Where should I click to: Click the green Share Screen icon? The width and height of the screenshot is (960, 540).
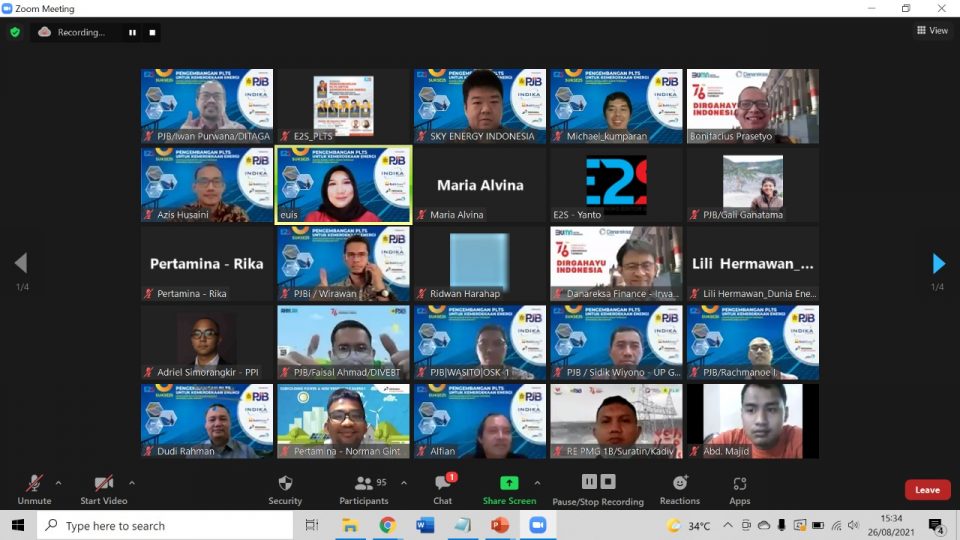point(509,483)
